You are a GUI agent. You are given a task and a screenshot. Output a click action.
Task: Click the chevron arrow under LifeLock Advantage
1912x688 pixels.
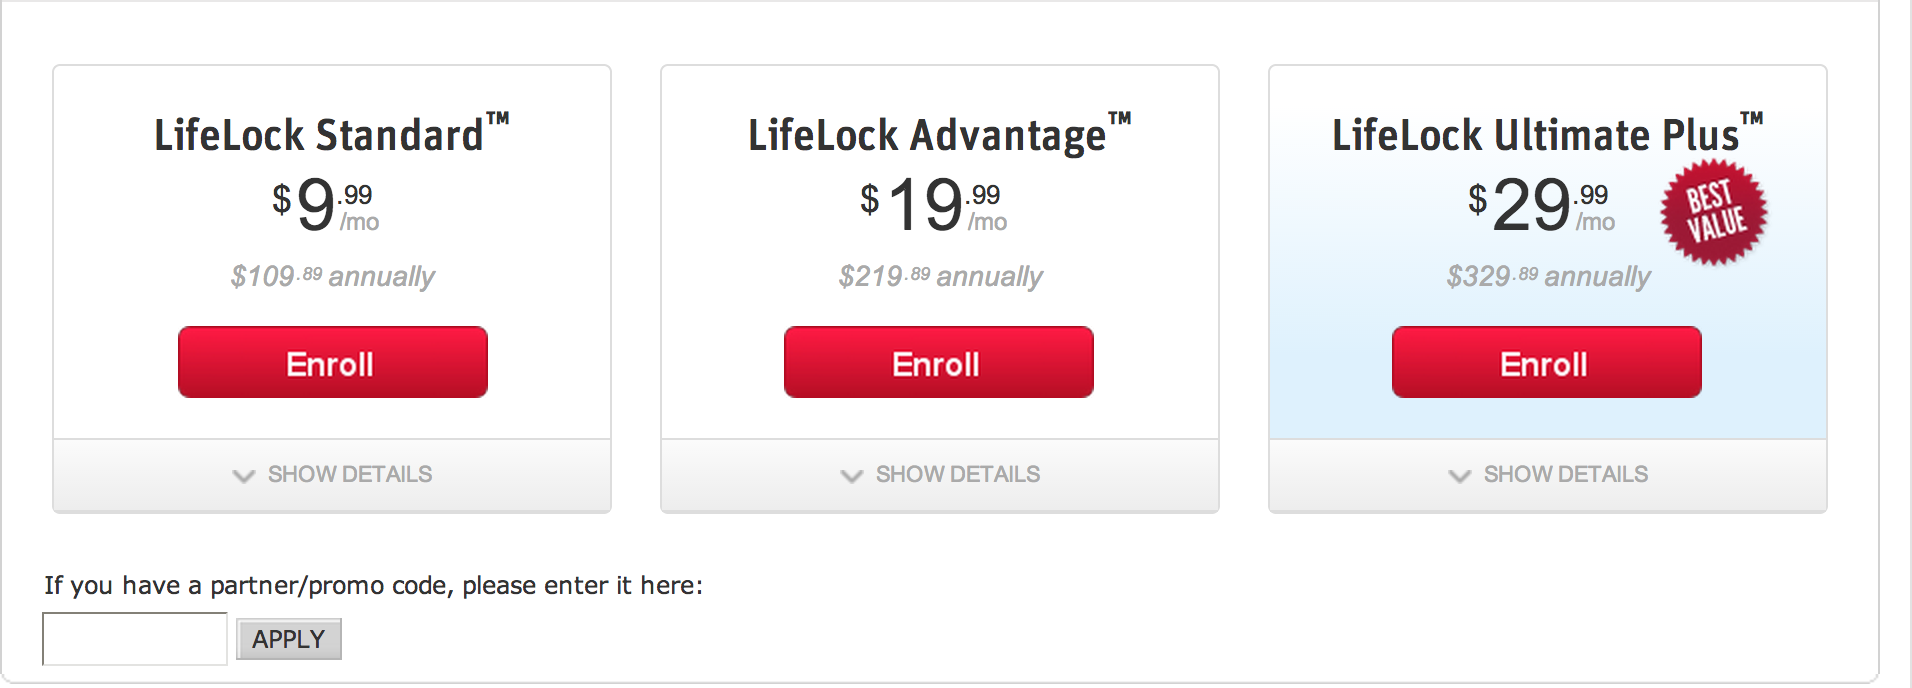tap(851, 476)
